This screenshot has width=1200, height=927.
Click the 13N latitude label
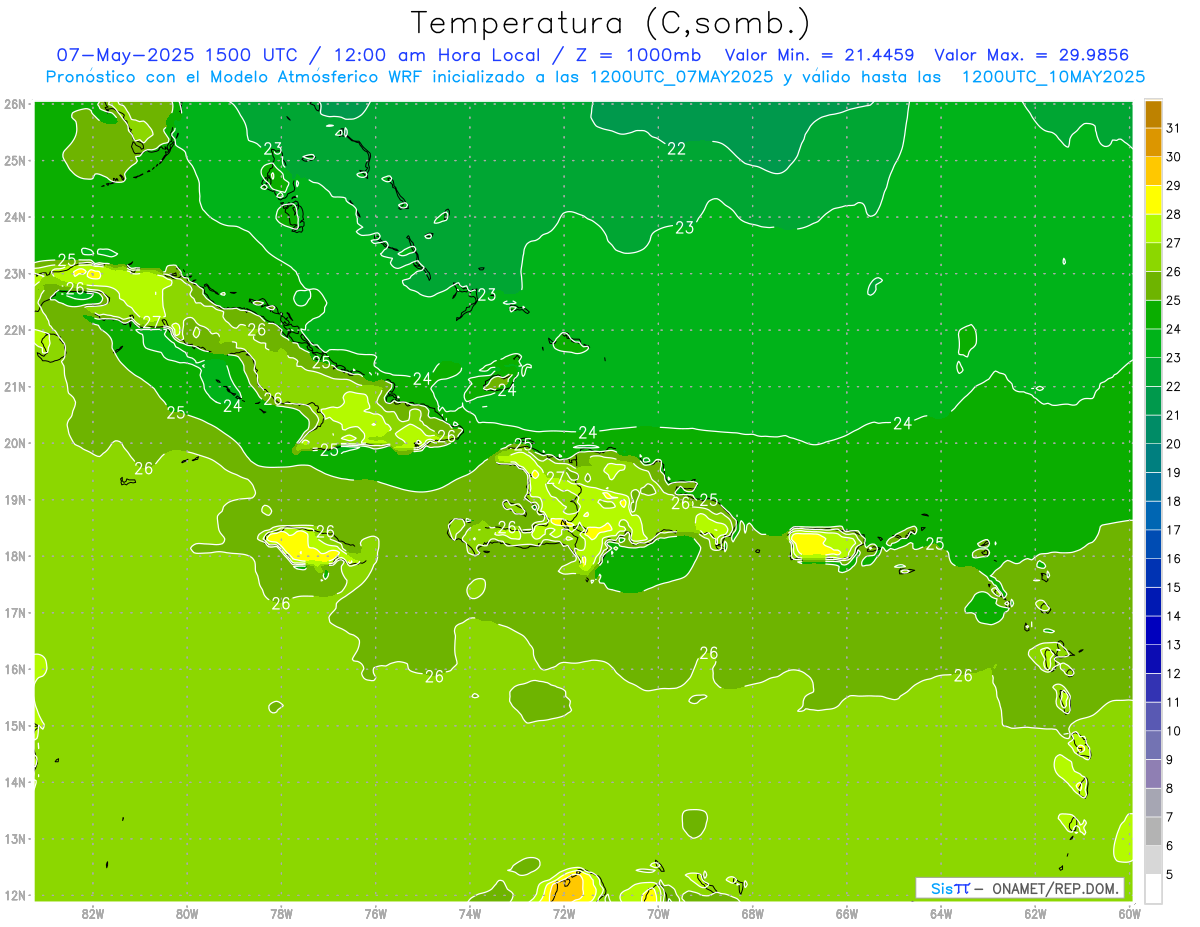tap(15, 839)
